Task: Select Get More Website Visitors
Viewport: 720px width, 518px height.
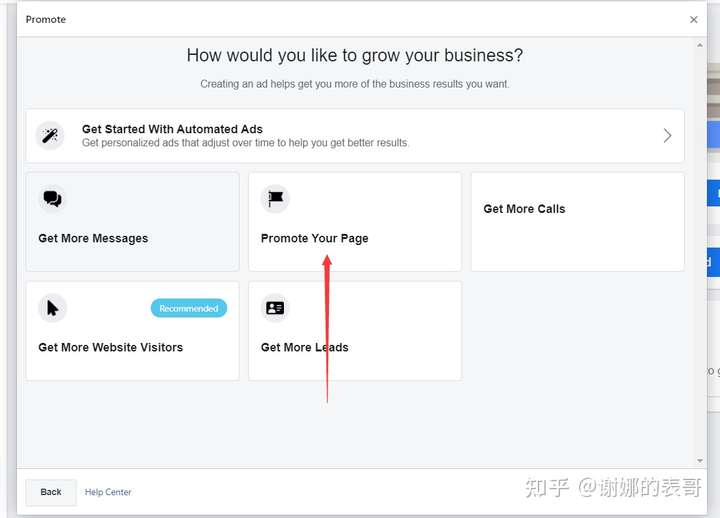Action: 133,331
